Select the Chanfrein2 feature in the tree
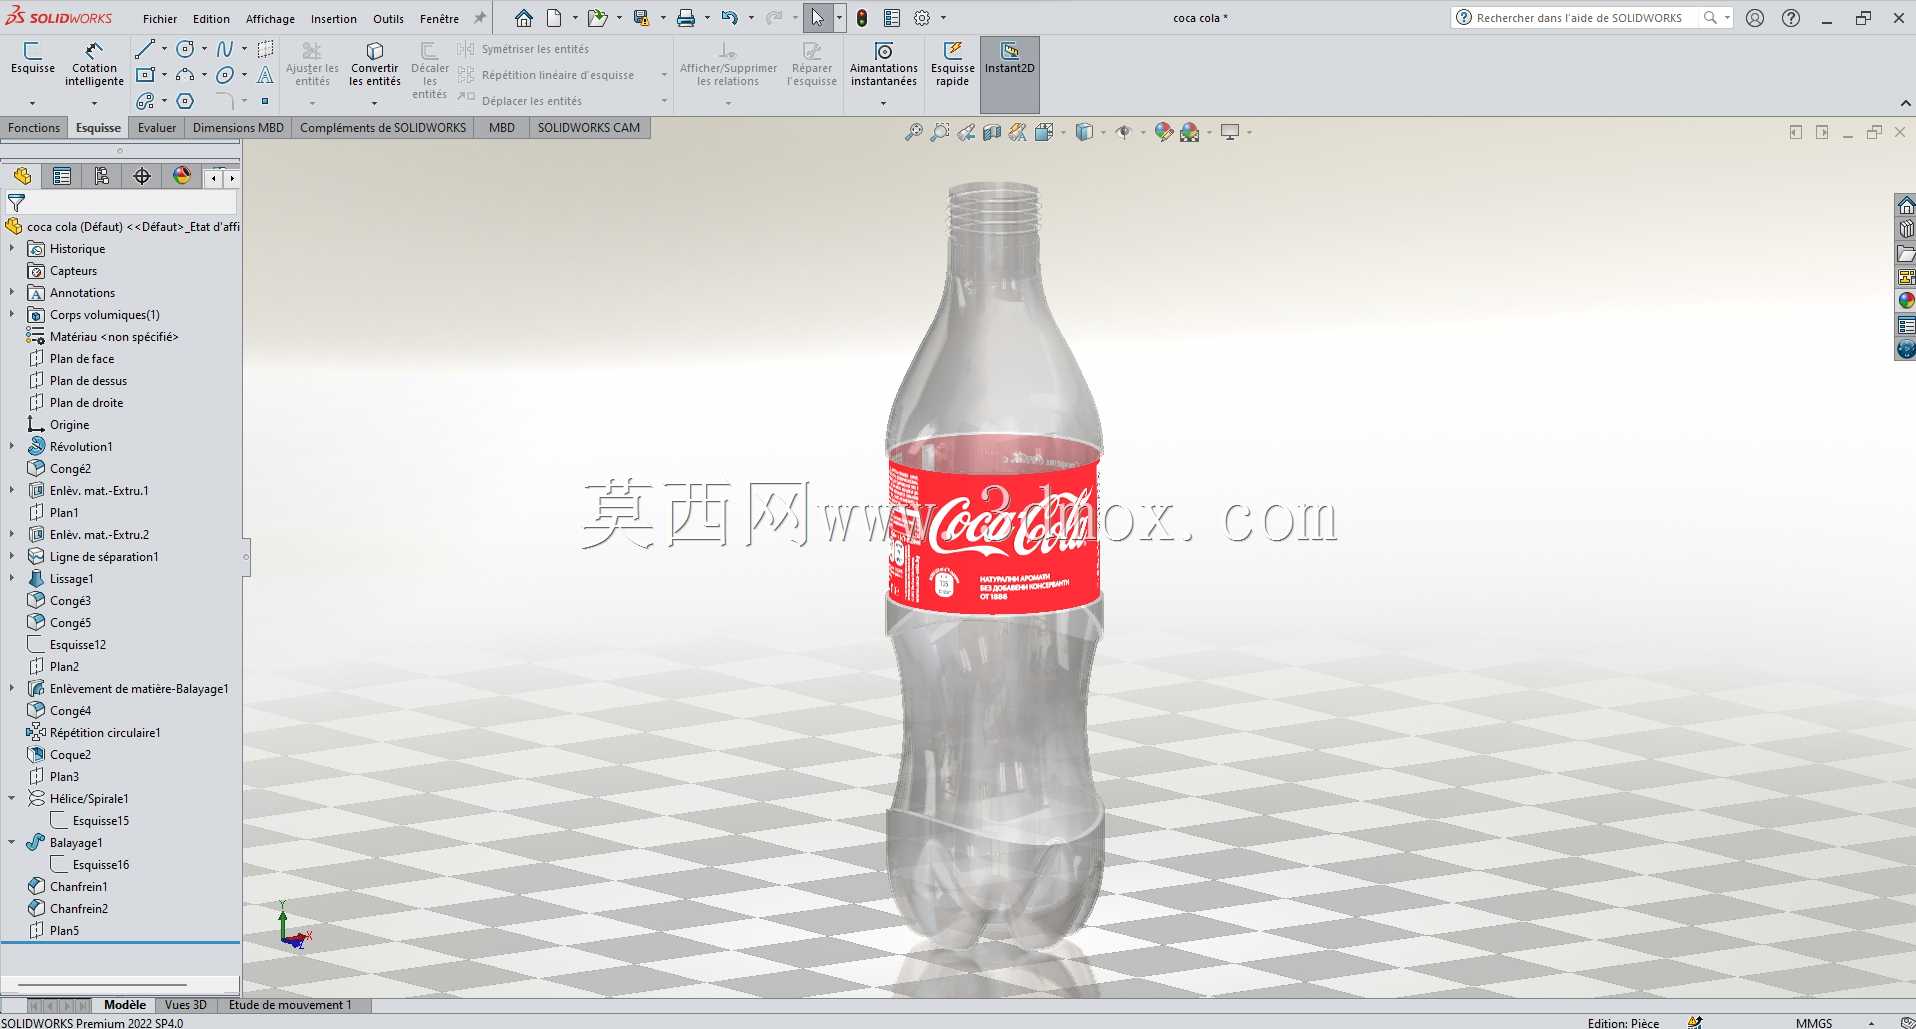Screen dimensions: 1916x1029 pyautogui.click(x=79, y=908)
